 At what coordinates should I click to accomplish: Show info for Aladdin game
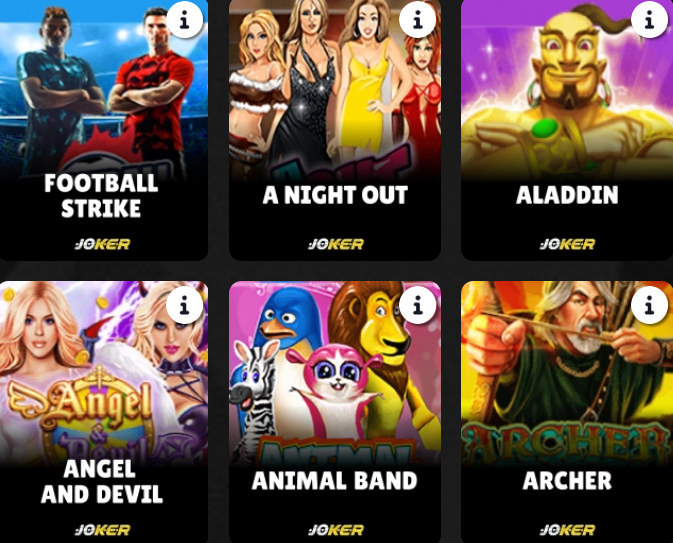point(649,20)
